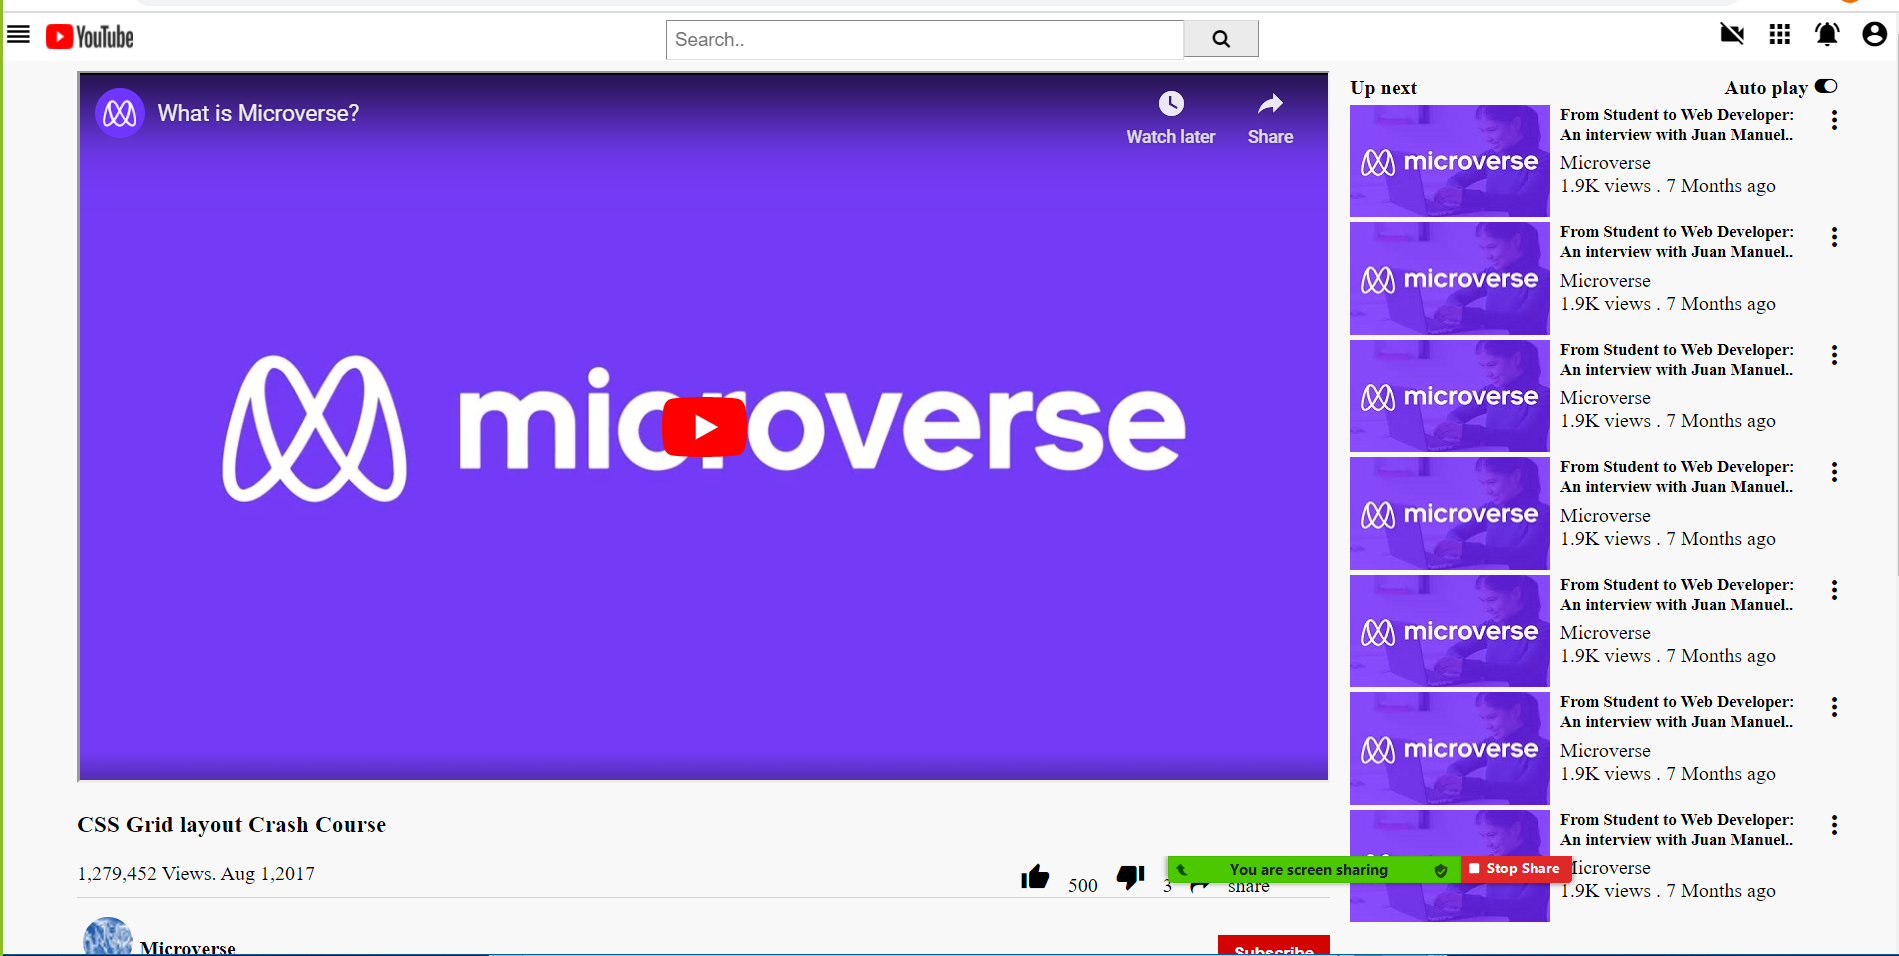Open options menu for first Up next video
Screen dimensions: 1899x956
click(x=1834, y=121)
